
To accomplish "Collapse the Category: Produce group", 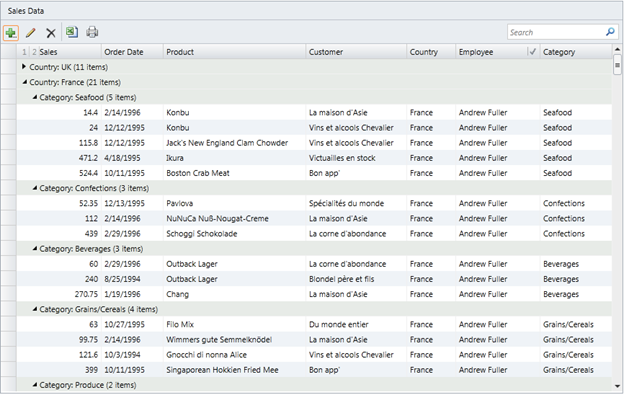I will point(35,385).
